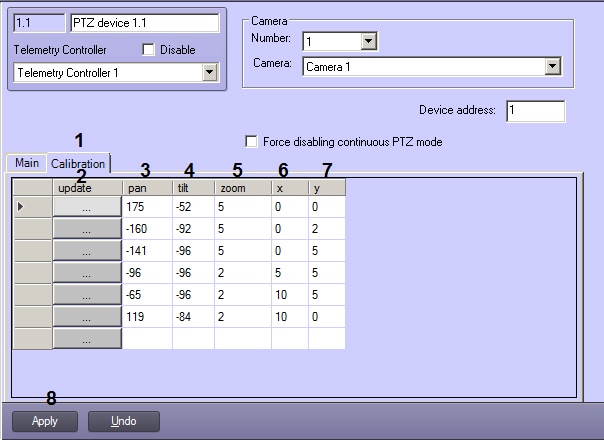Click the pan column header
This screenshot has width=604, height=440.
(x=148, y=188)
